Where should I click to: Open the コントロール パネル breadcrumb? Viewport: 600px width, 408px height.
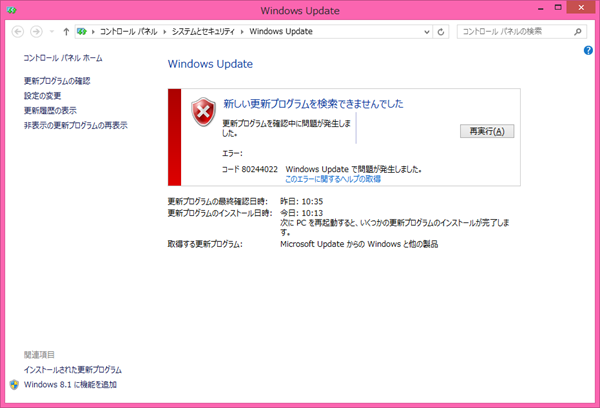(129, 32)
